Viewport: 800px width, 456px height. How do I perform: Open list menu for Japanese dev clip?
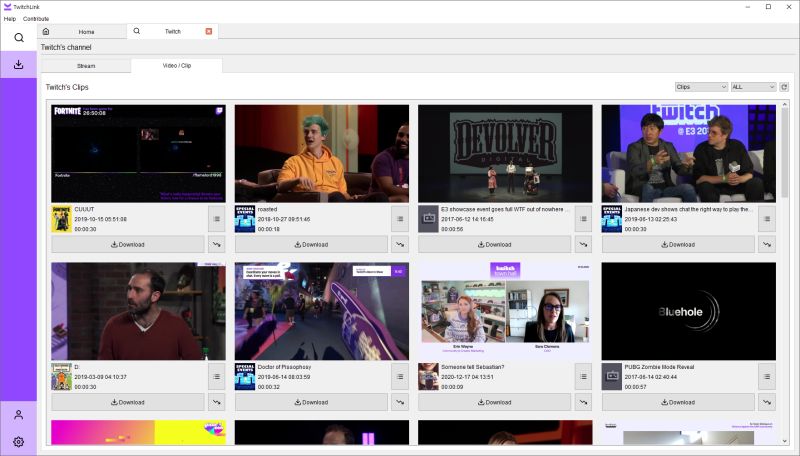tap(767, 219)
